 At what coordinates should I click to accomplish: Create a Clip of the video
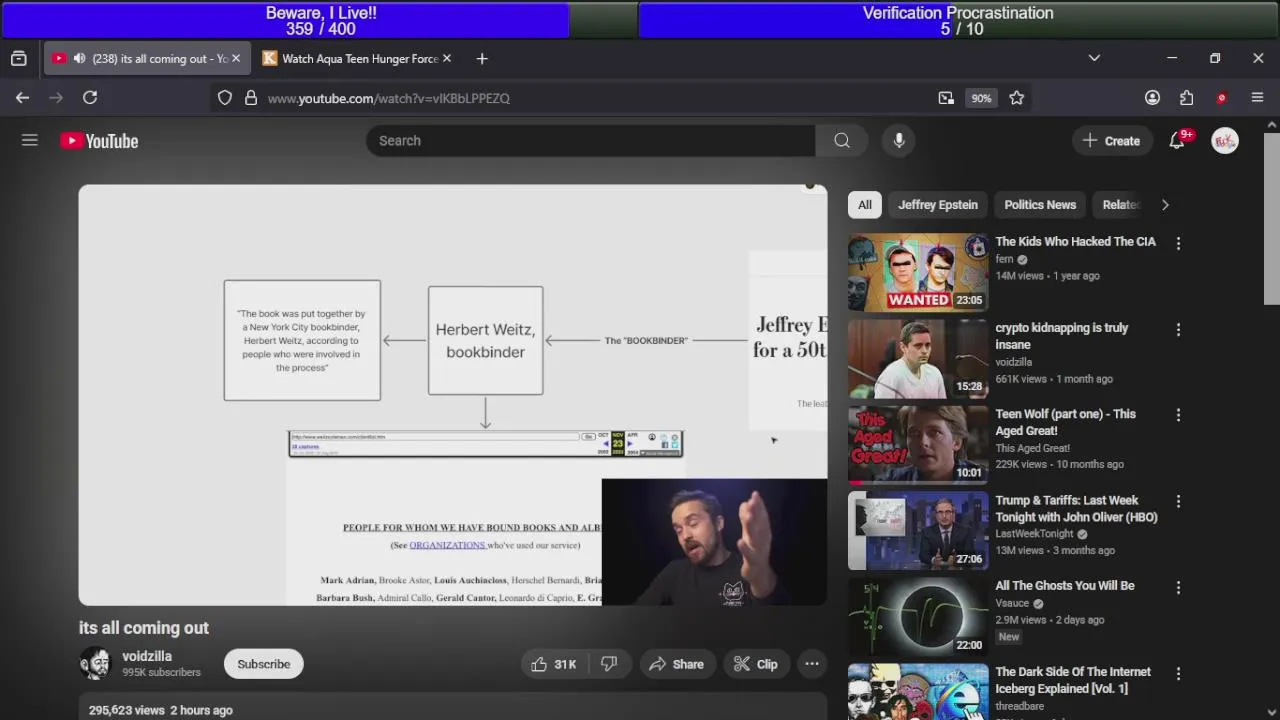click(x=755, y=664)
